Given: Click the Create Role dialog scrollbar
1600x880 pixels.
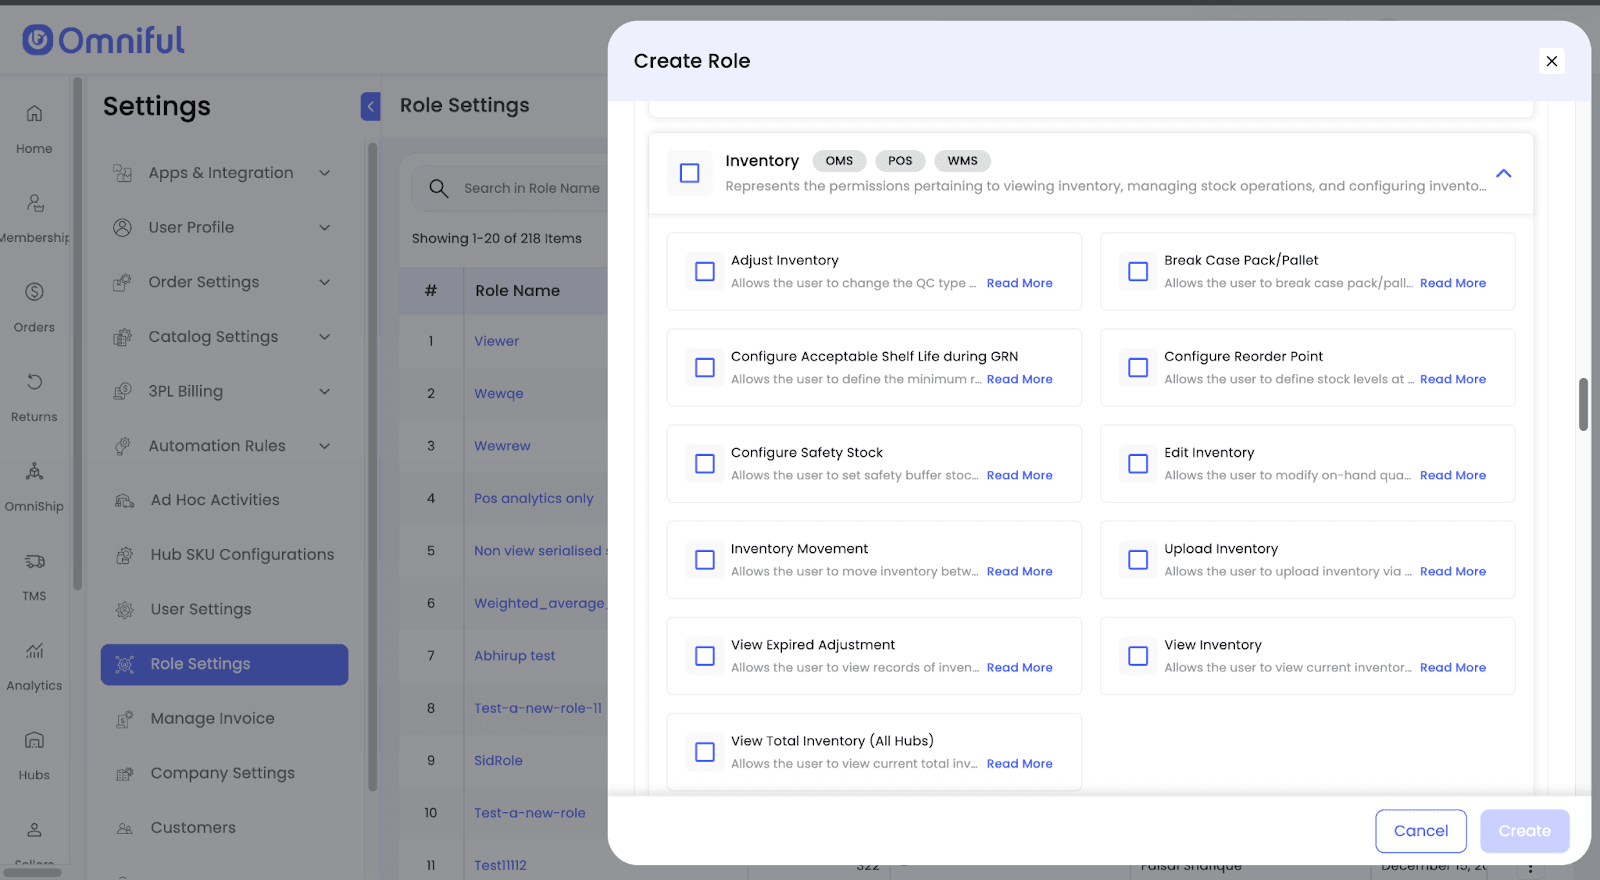Looking at the screenshot, I should [x=1583, y=404].
